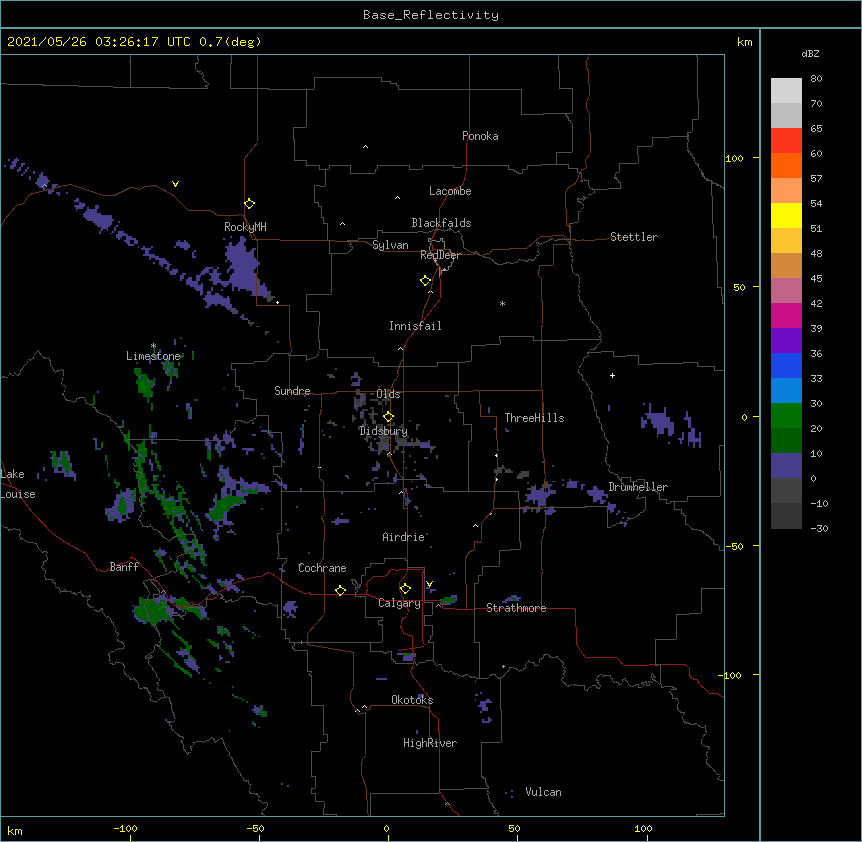Screen dimensions: 862x842
Task: Select the 51 dBZ yellow color swatch
Action: (x=786, y=215)
